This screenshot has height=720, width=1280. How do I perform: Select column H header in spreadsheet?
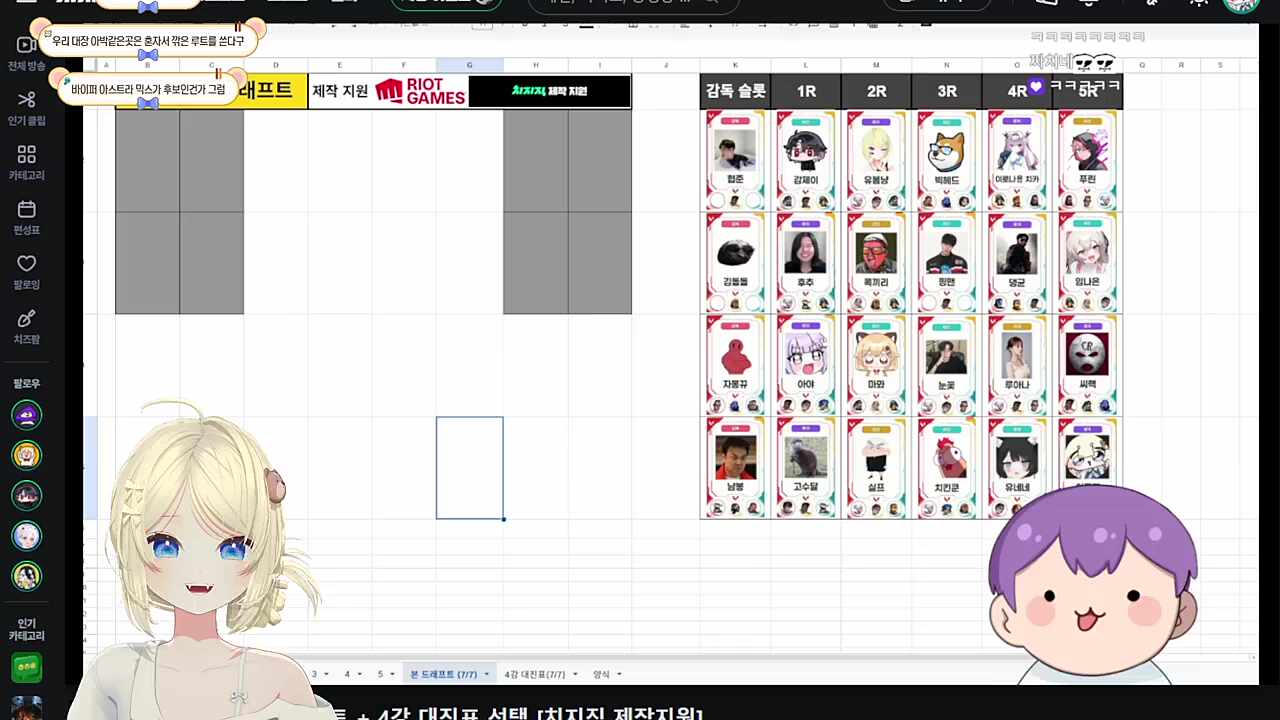coord(535,65)
